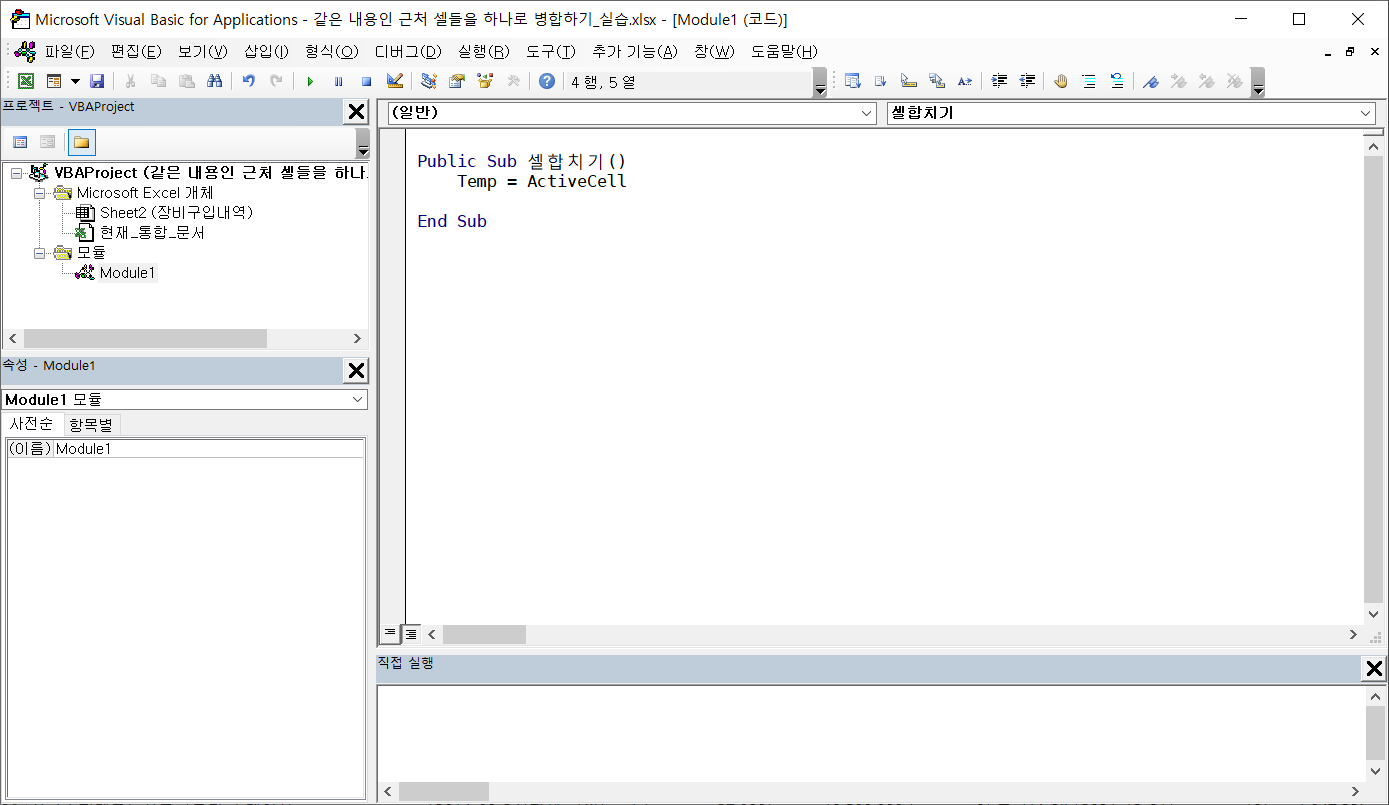
Task: Switch to the 사전순 properties tab
Action: (x=32, y=424)
